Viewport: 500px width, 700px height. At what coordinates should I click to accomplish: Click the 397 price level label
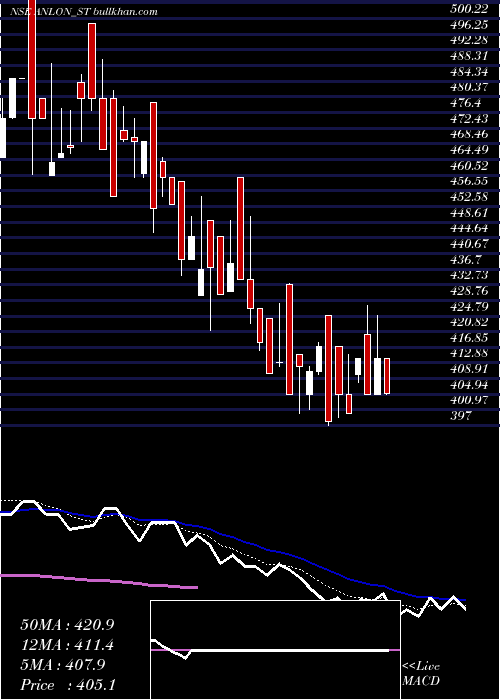point(461,417)
